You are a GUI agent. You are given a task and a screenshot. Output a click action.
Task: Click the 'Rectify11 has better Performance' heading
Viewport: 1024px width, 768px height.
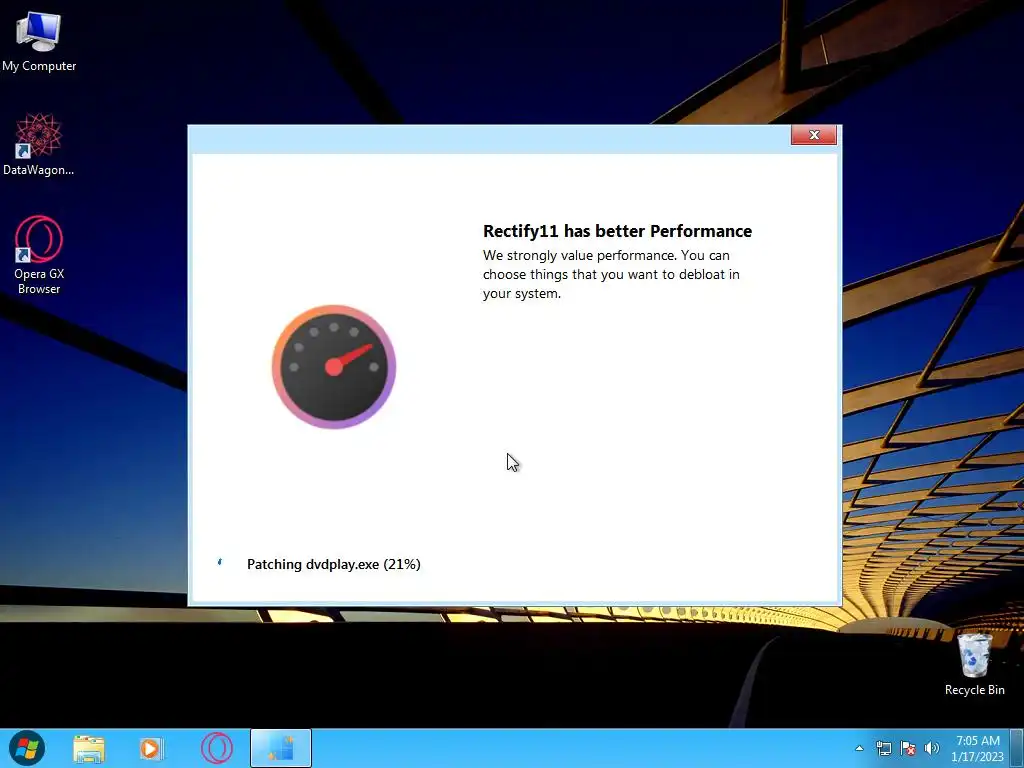tap(617, 231)
